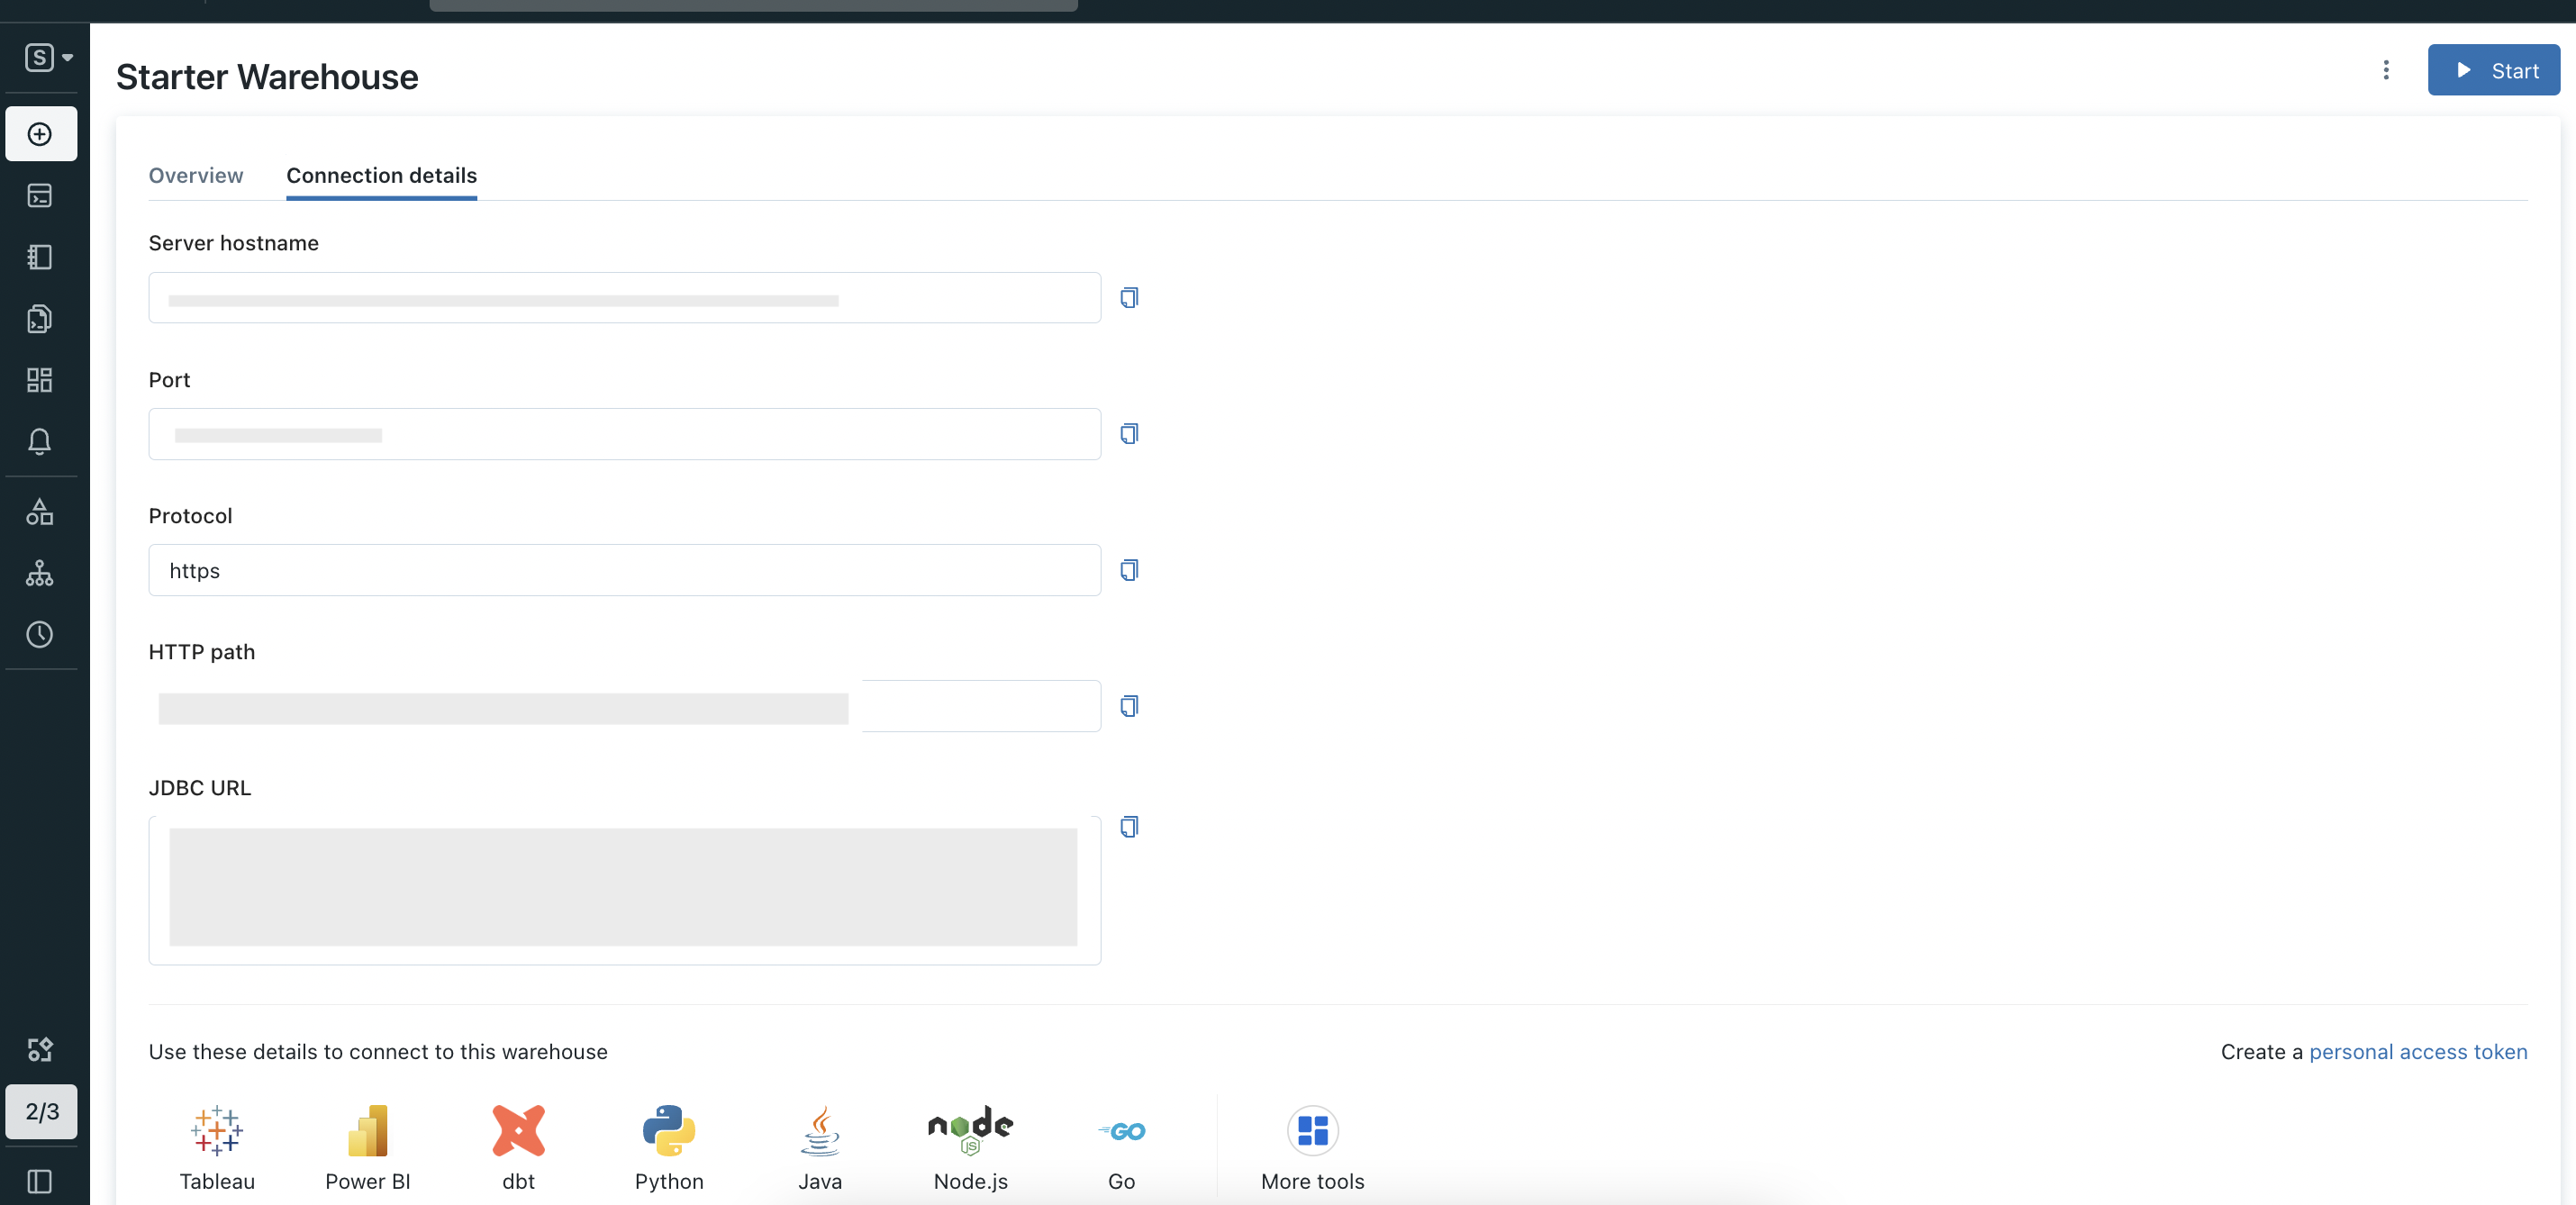2576x1205 pixels.
Task: Copy the JDBC URL value
Action: [1129, 827]
